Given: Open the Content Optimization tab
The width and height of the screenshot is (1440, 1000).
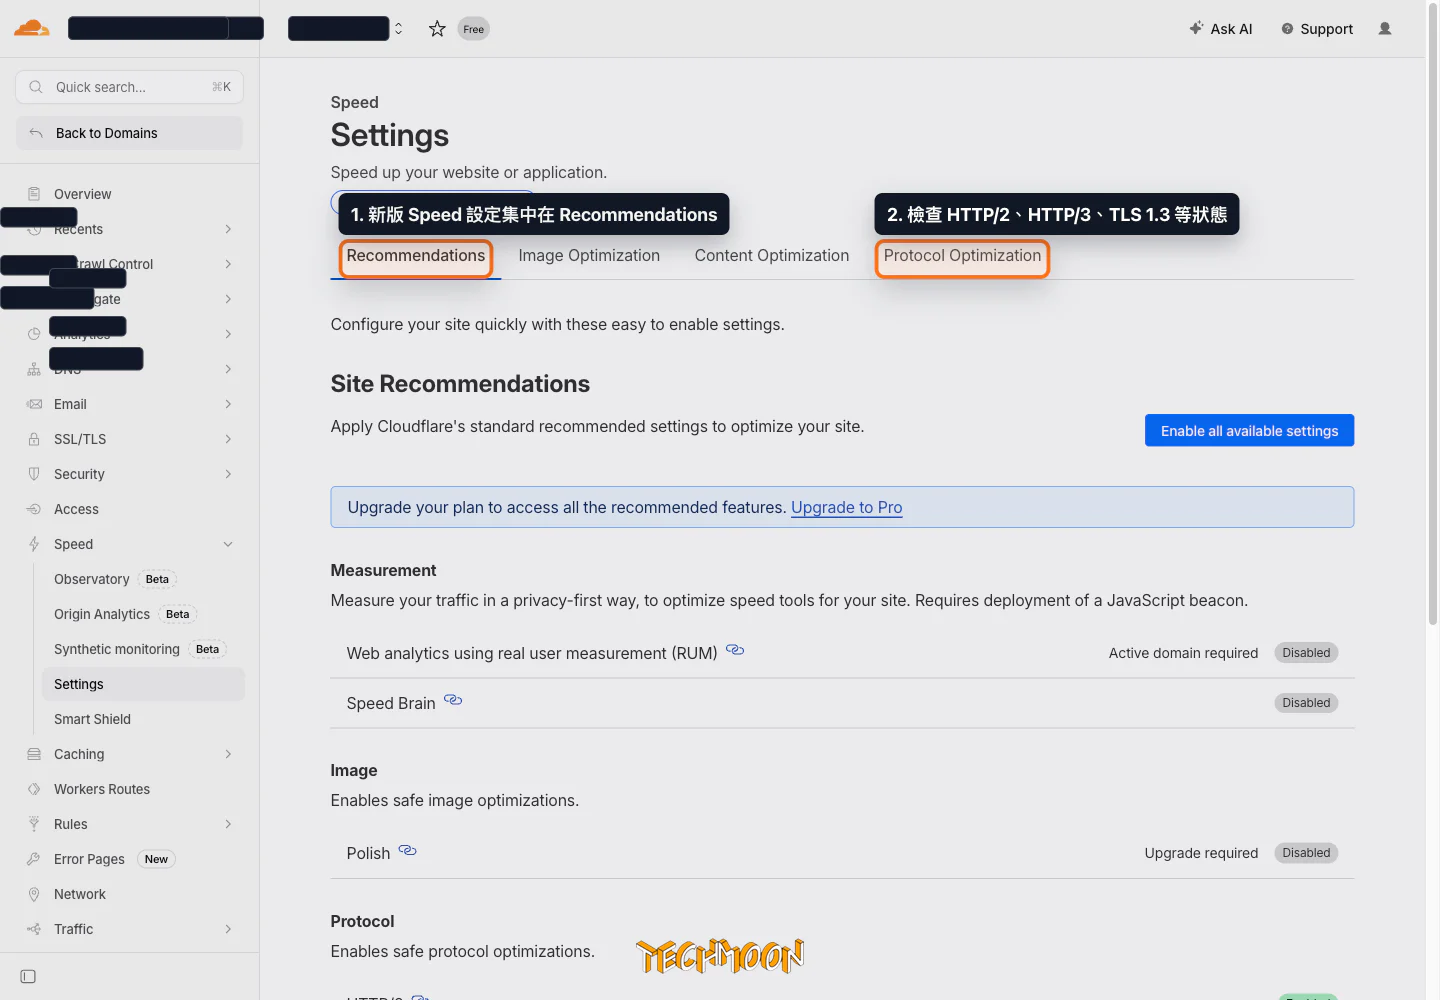Looking at the screenshot, I should (772, 256).
